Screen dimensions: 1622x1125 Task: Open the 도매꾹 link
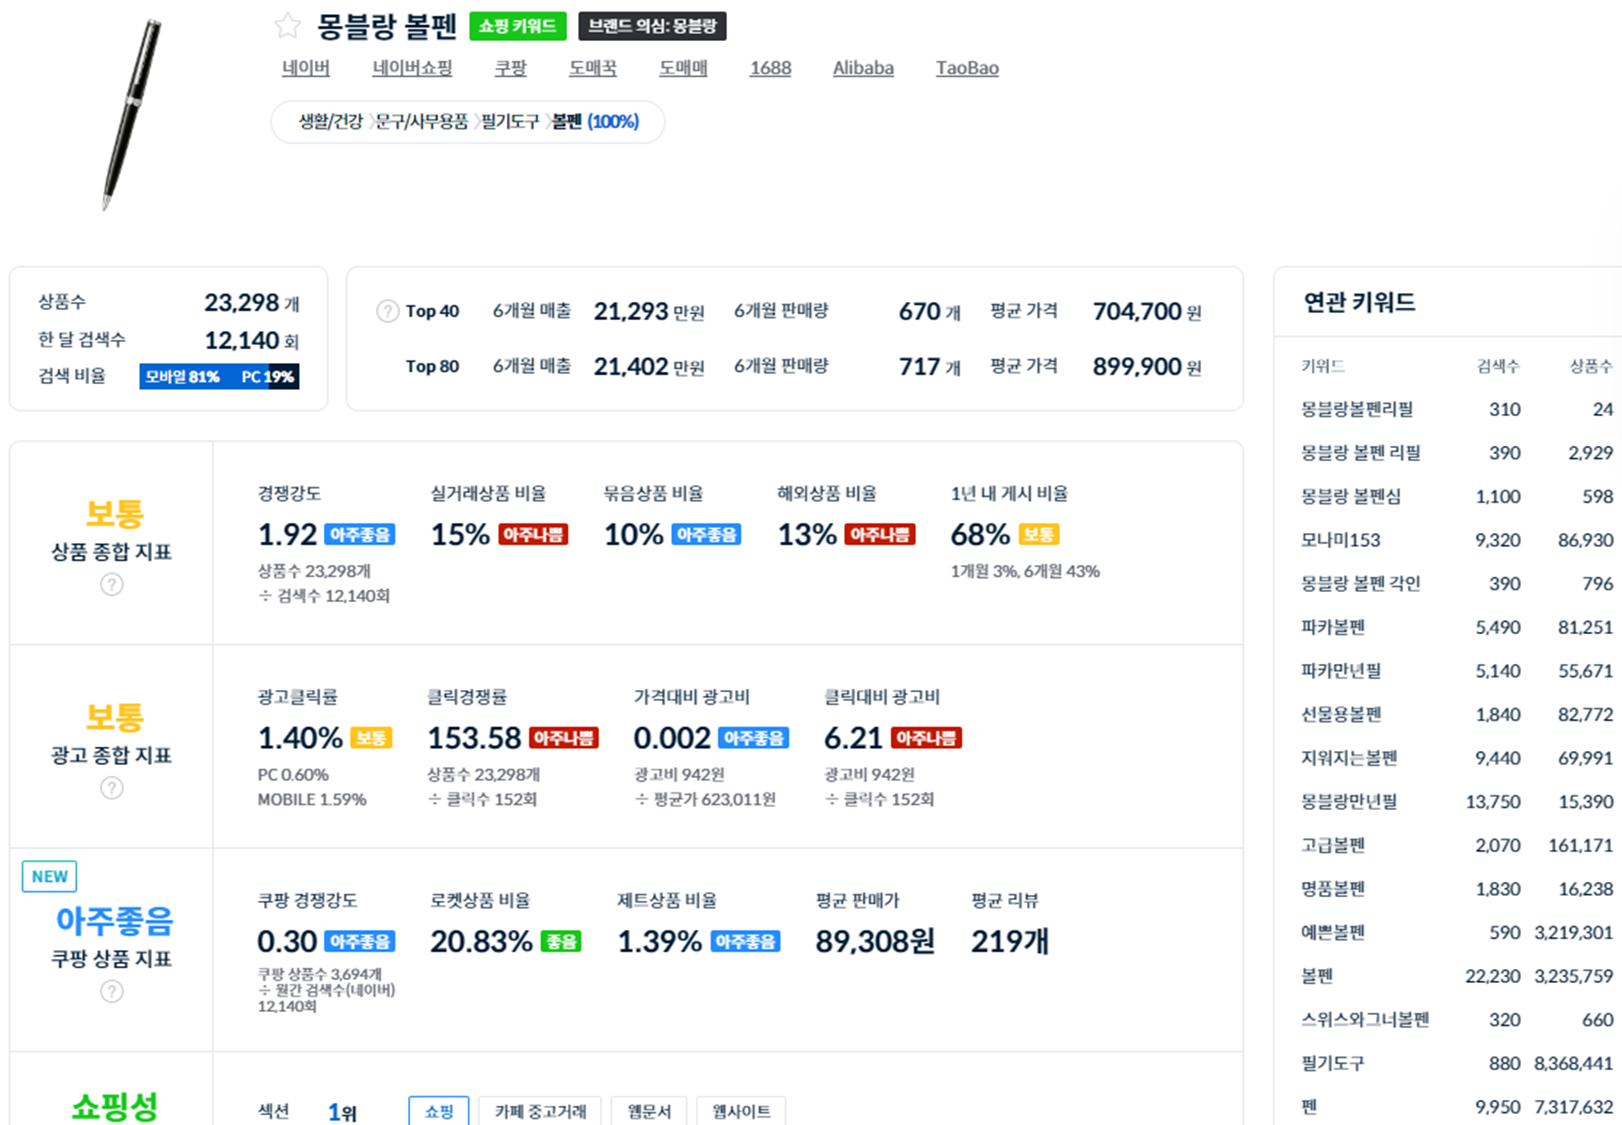[x=593, y=68]
